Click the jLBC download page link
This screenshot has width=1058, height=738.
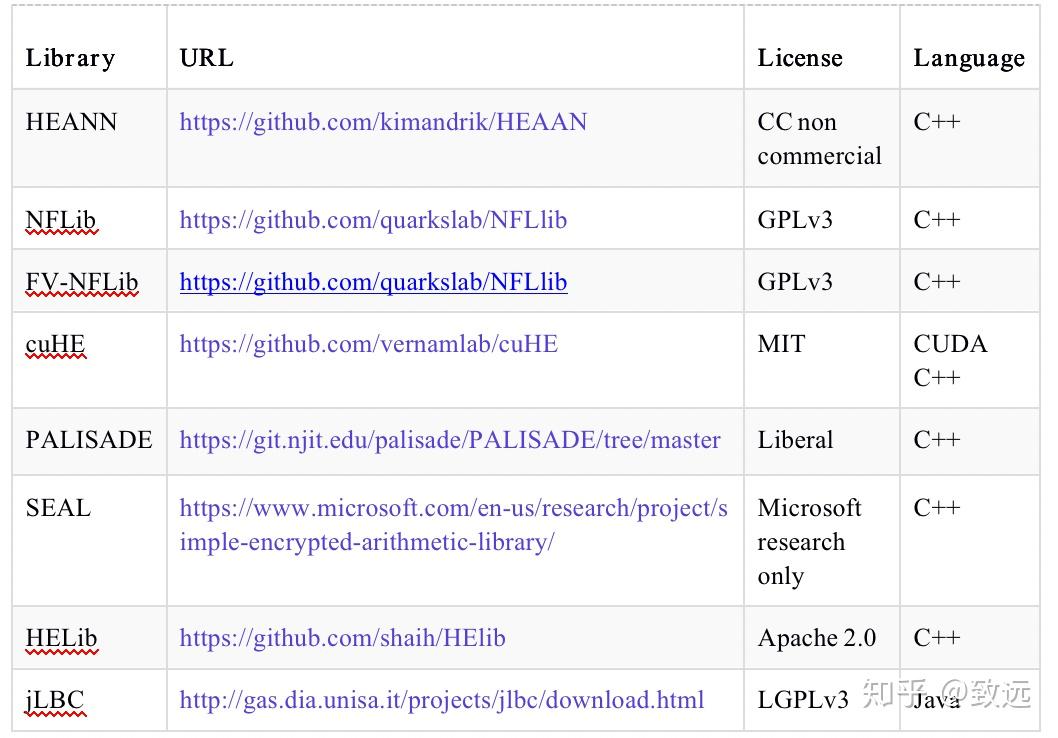(441, 700)
